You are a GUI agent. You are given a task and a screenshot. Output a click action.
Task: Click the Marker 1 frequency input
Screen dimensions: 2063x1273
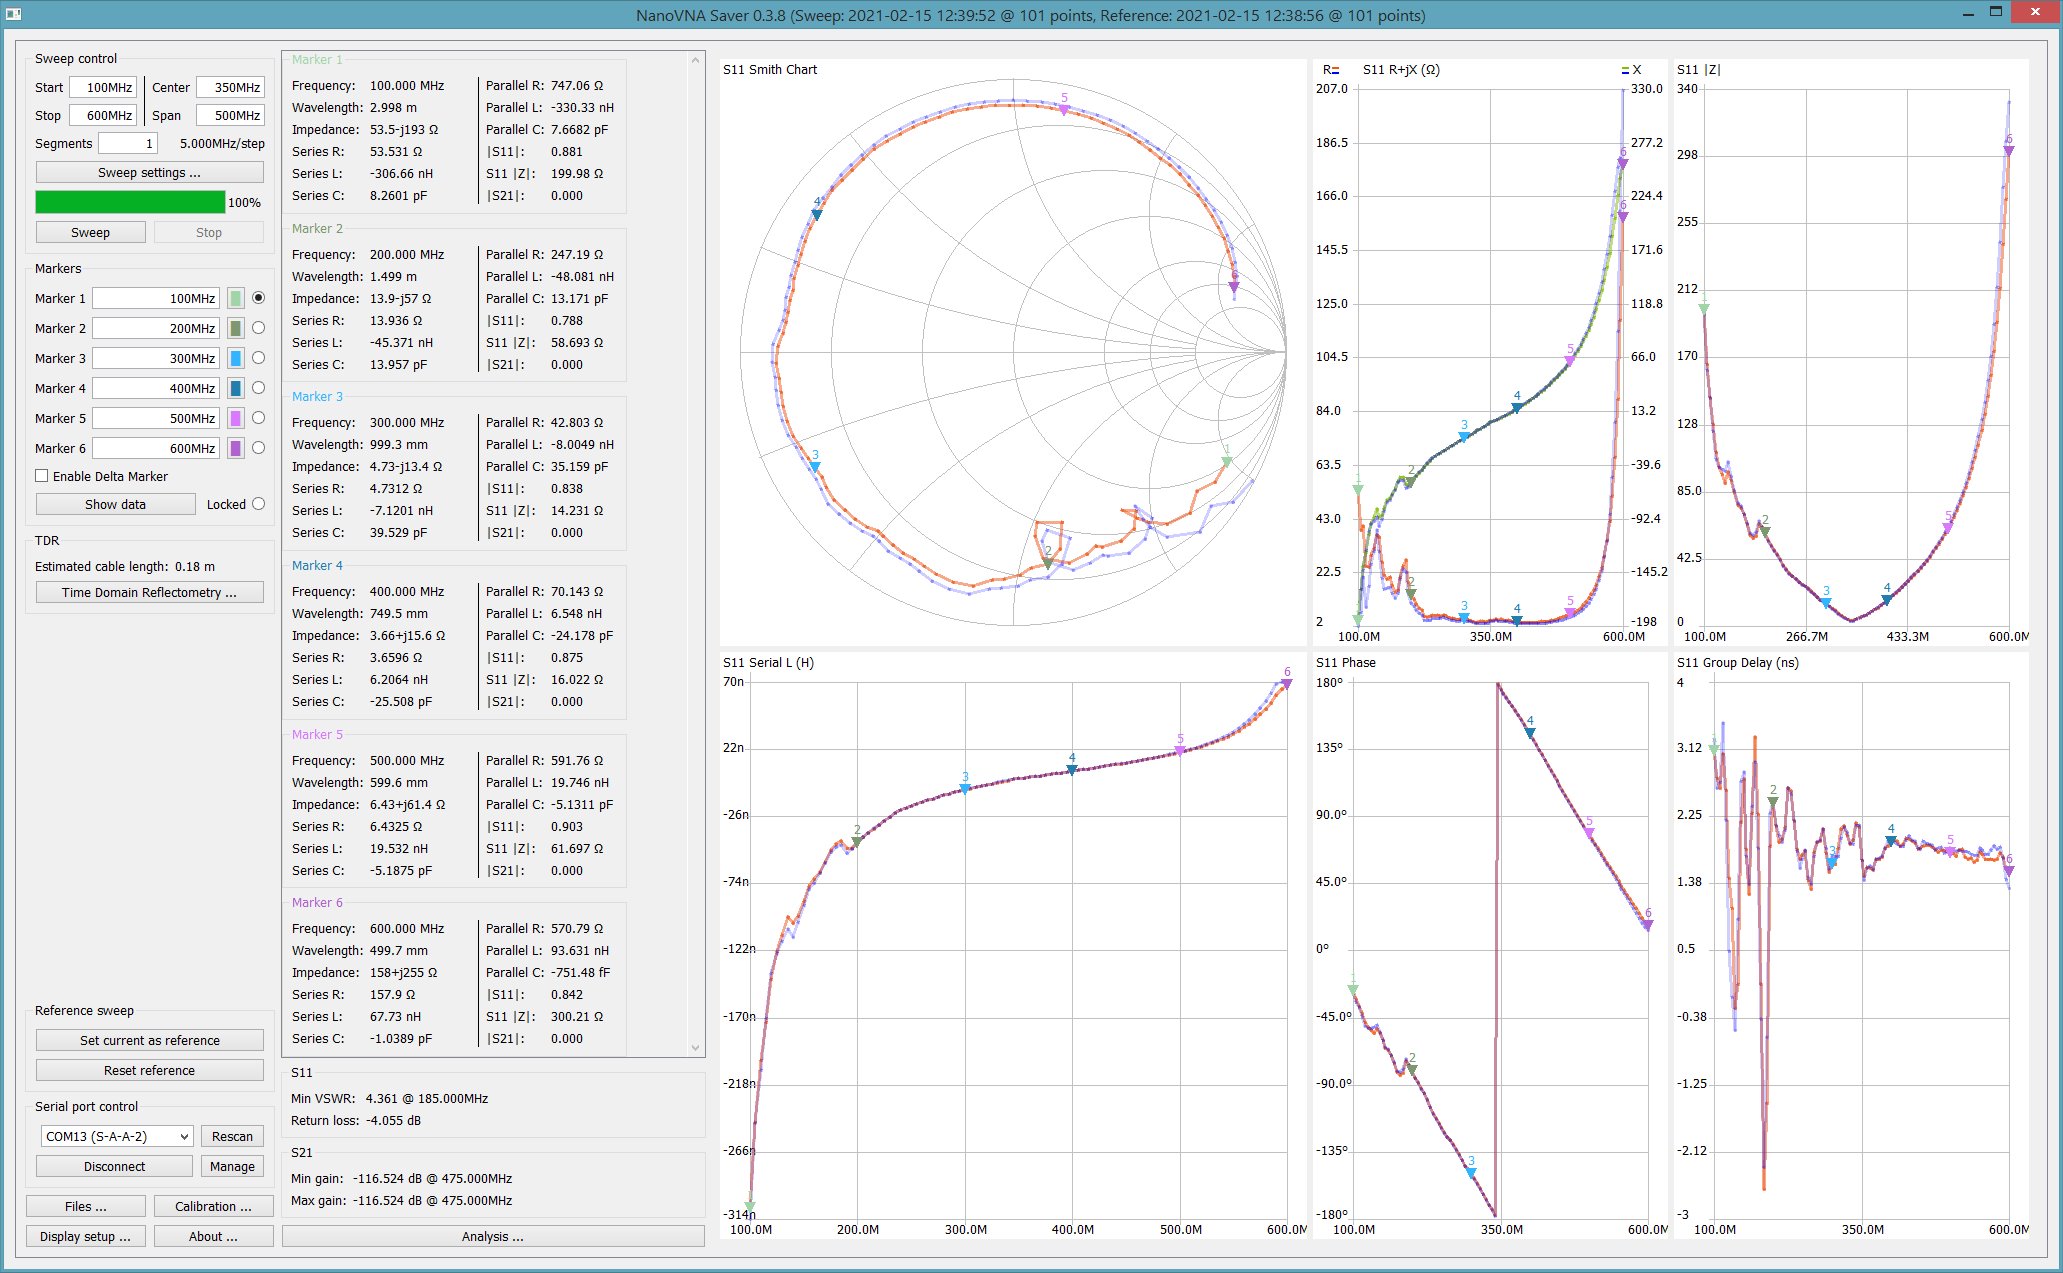point(156,298)
